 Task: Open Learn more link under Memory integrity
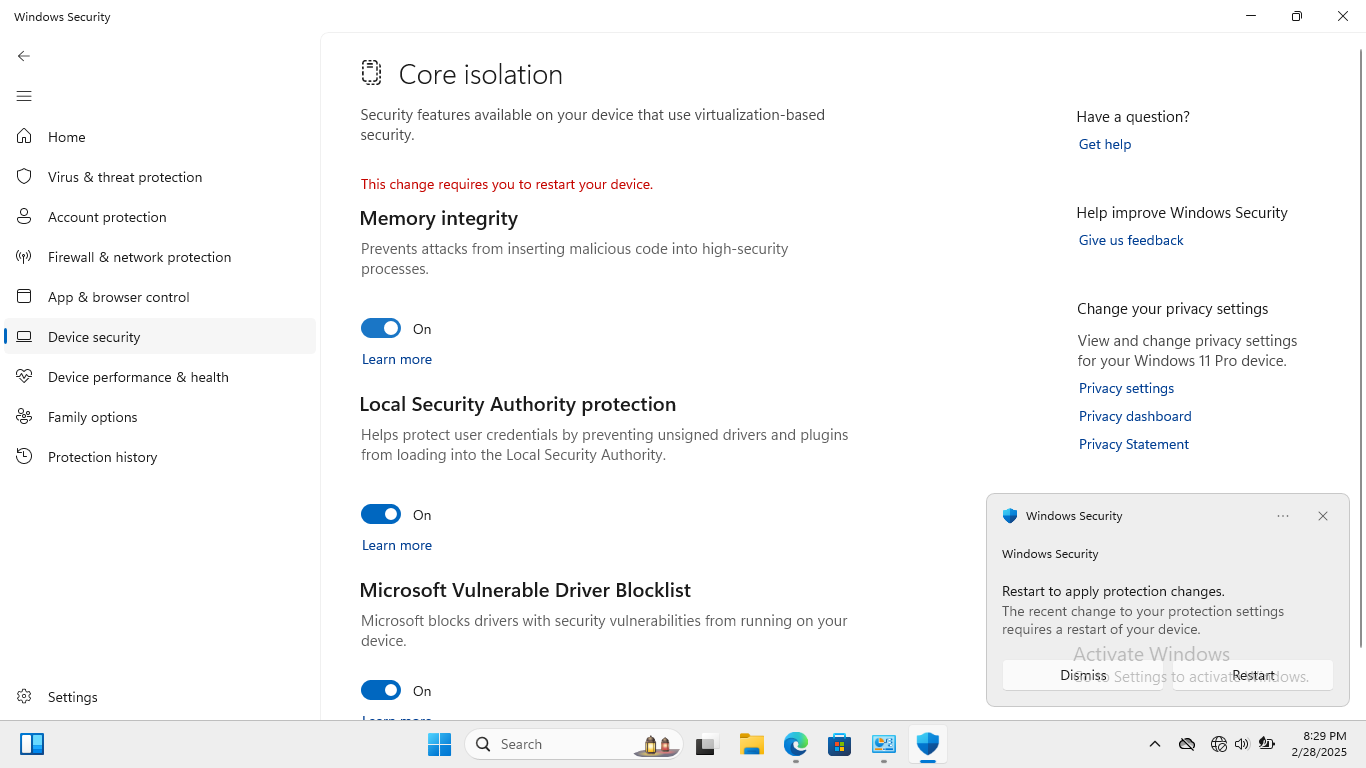click(x=397, y=359)
